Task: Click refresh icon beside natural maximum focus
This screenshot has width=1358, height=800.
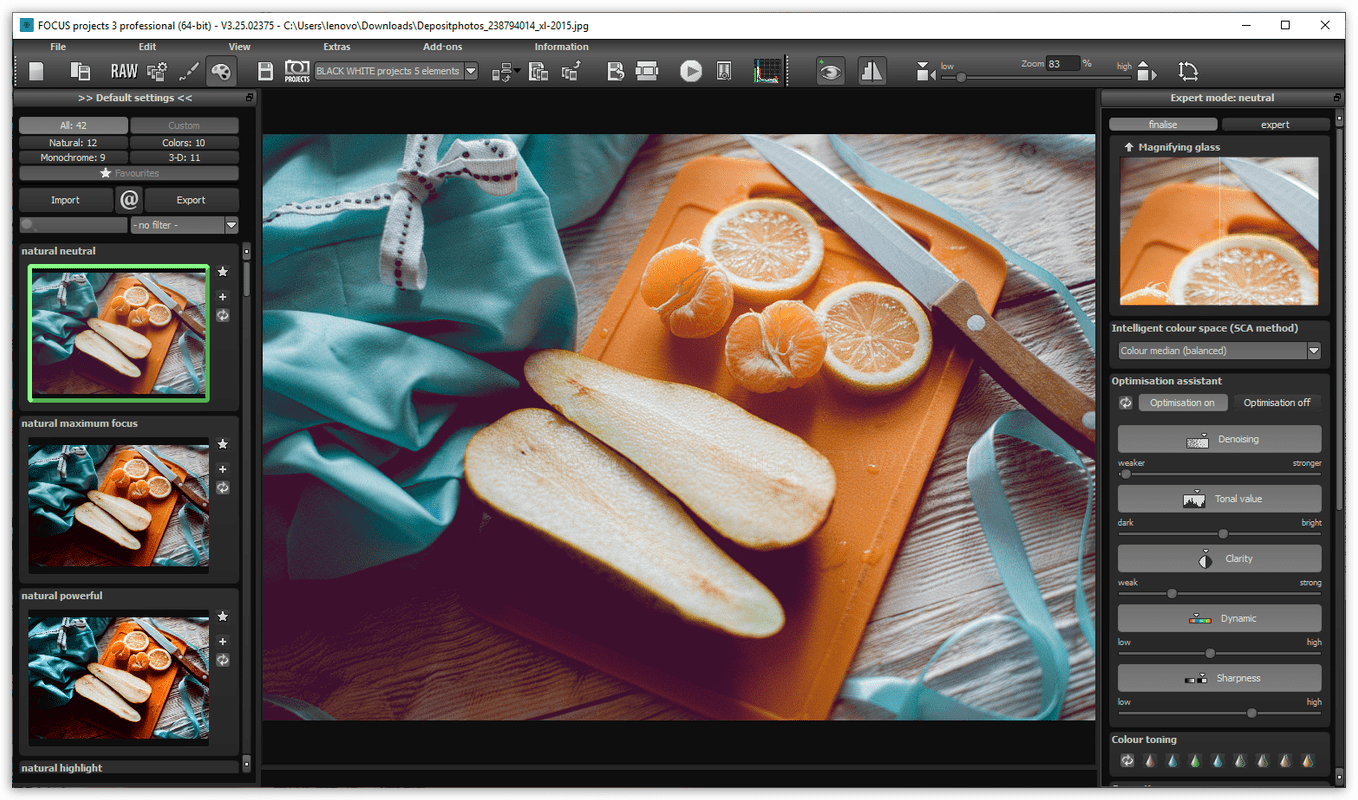Action: pyautogui.click(x=222, y=488)
